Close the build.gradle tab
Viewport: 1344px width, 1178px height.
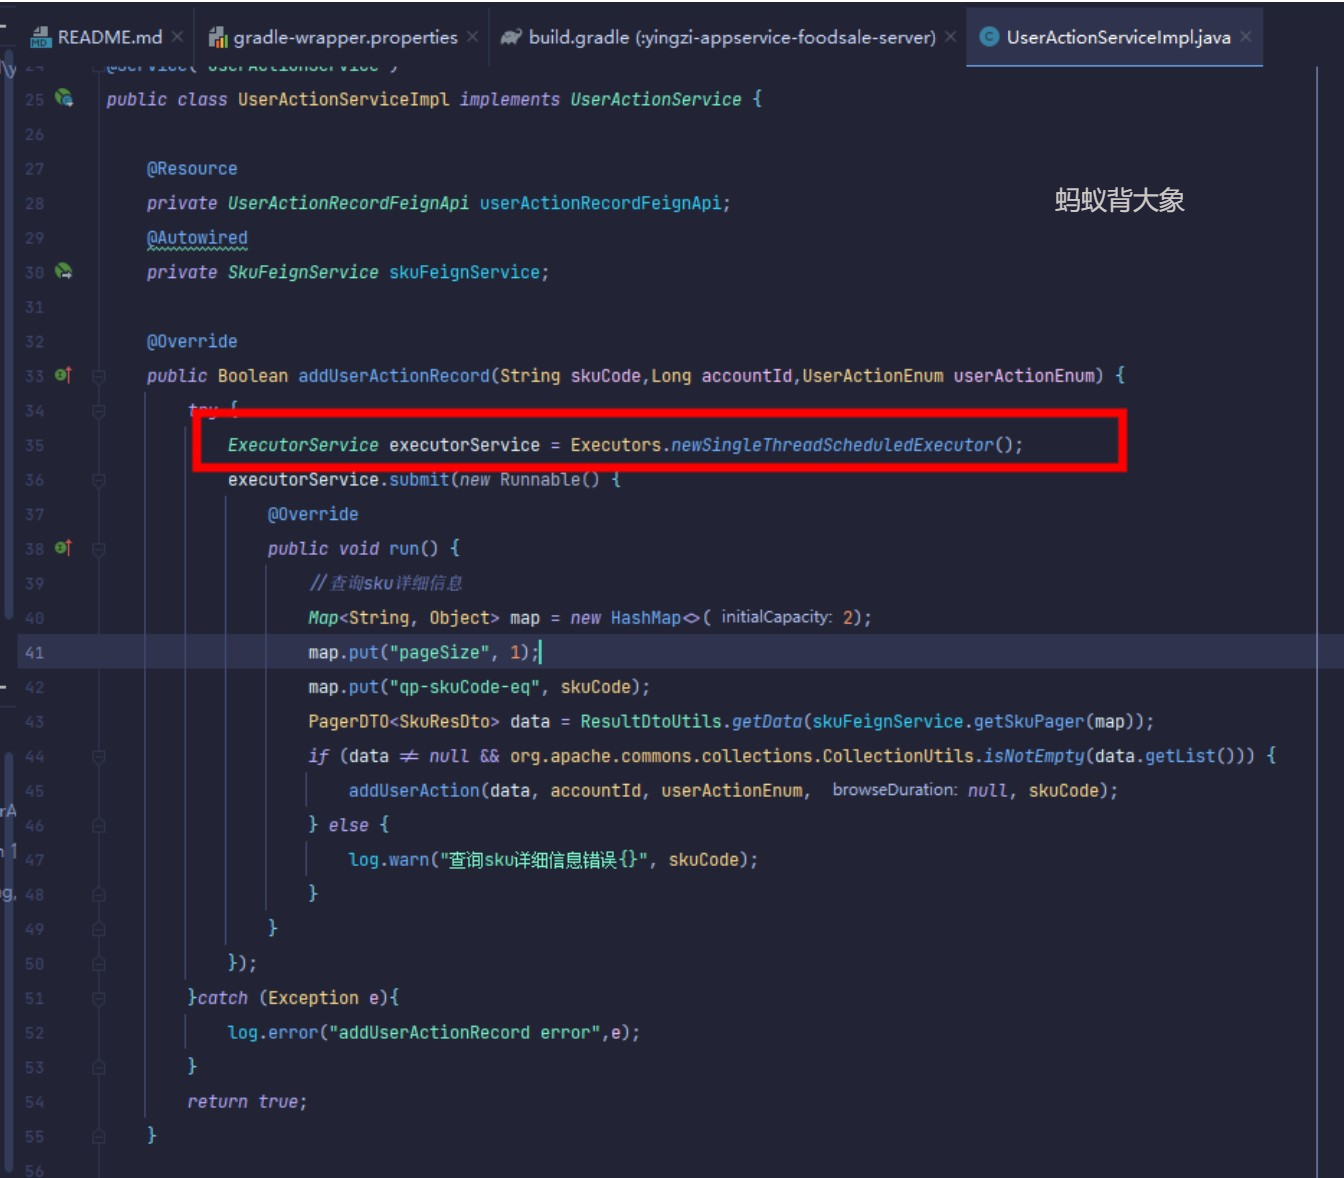(950, 37)
